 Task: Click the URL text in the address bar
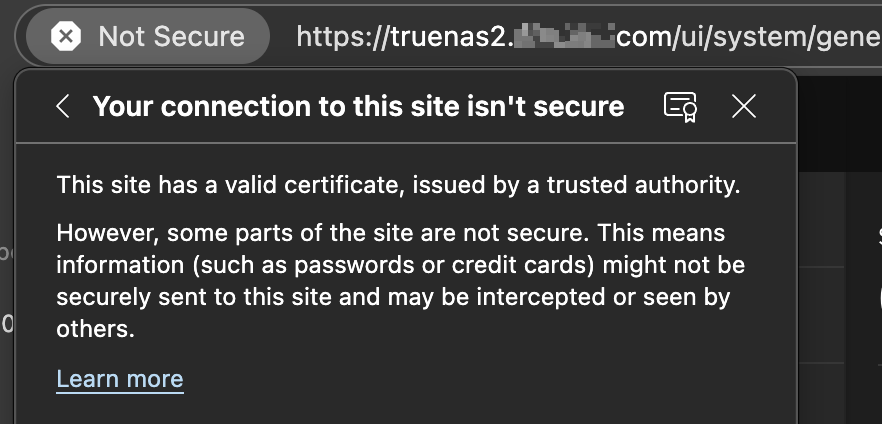(x=588, y=37)
